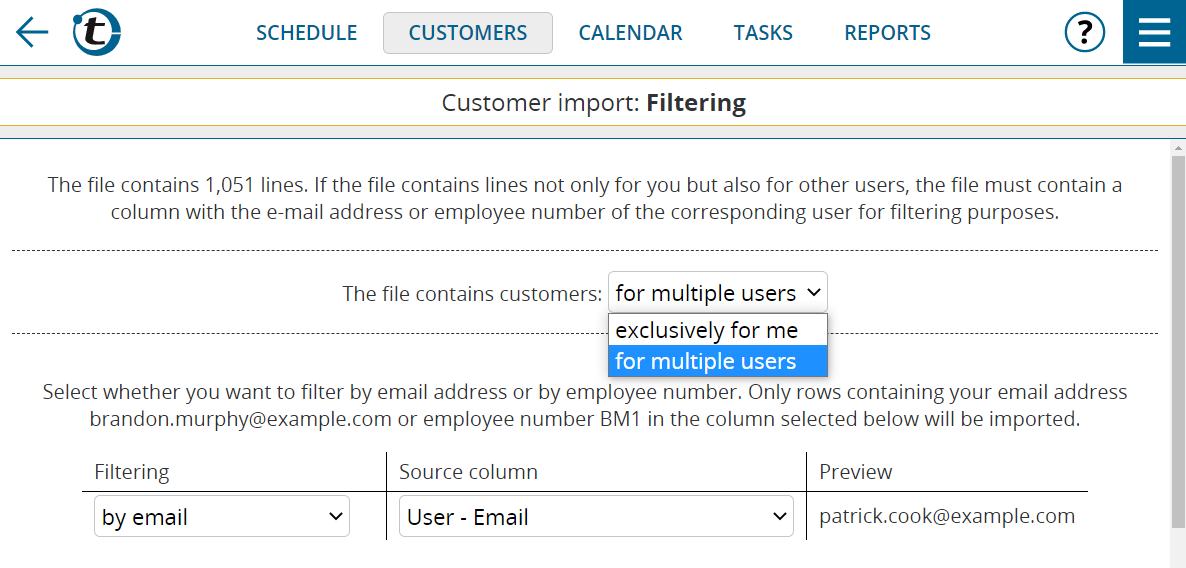The image size is (1186, 568).
Task: Click the round 't' app logo
Action: click(x=97, y=33)
